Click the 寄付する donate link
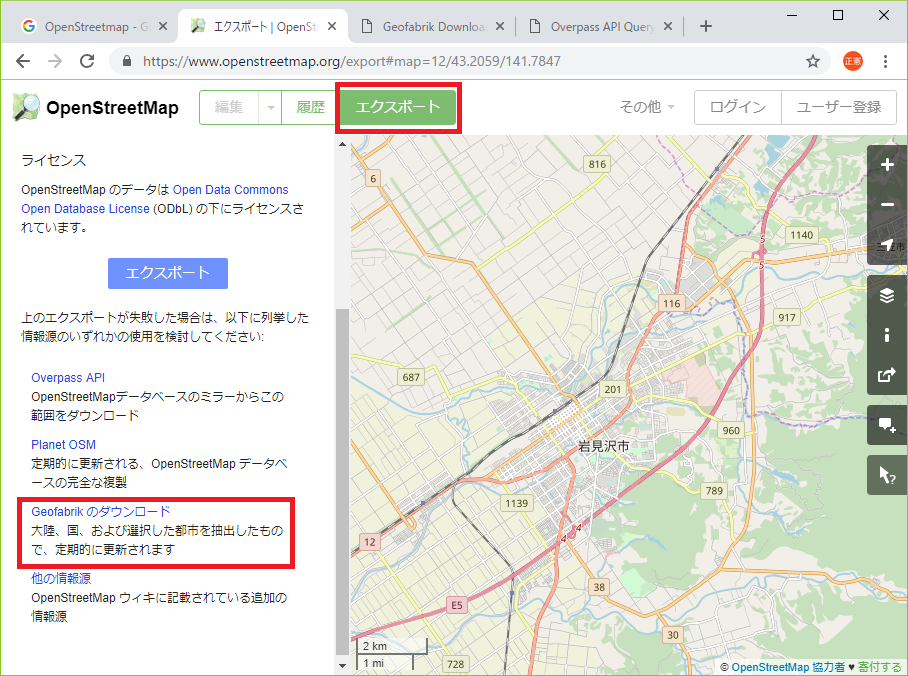Screen dimensions: 908x676 click(879, 667)
